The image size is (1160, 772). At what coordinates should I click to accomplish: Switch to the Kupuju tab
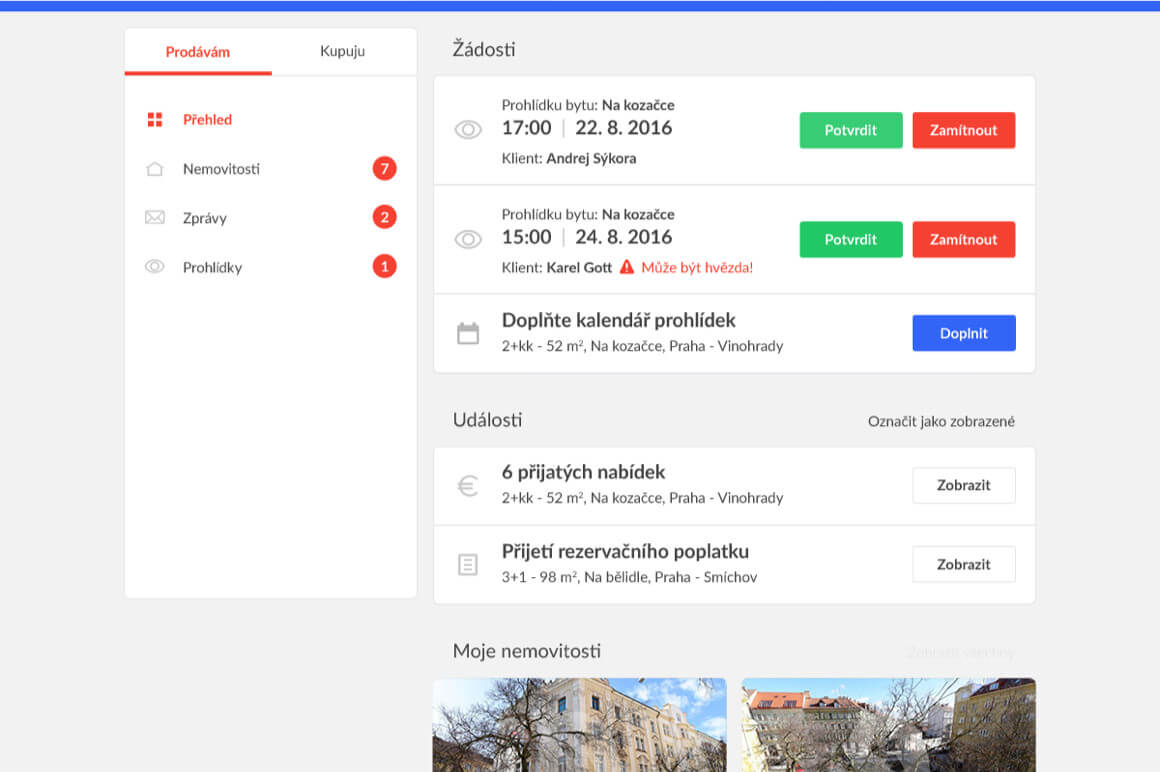coord(343,51)
